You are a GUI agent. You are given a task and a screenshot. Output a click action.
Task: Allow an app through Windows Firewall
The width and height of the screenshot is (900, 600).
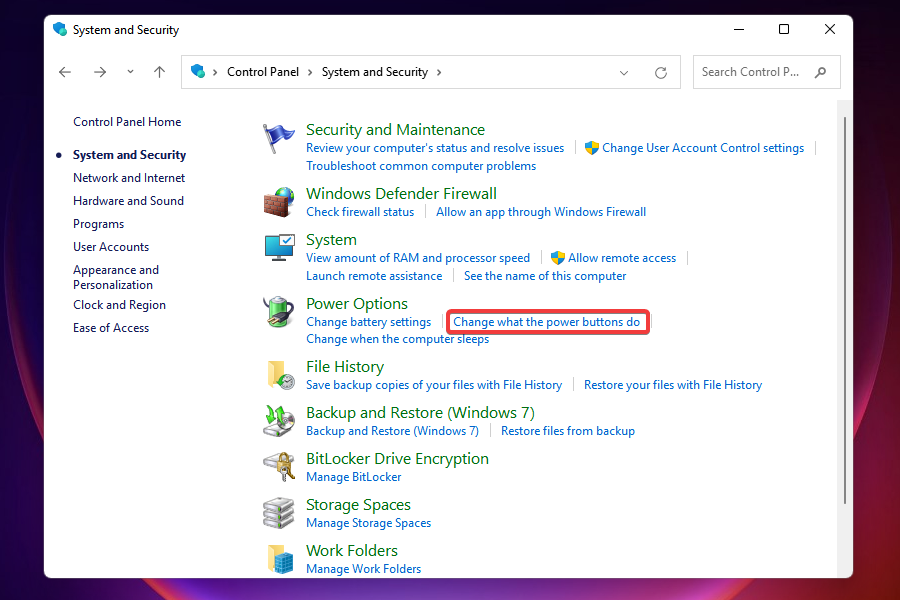[x=541, y=212]
